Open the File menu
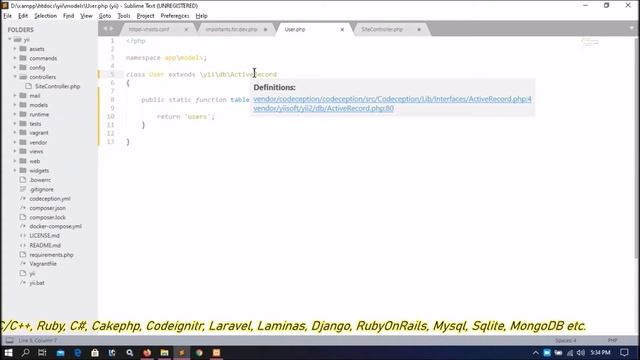This screenshot has height=360, width=640. coord(7,16)
